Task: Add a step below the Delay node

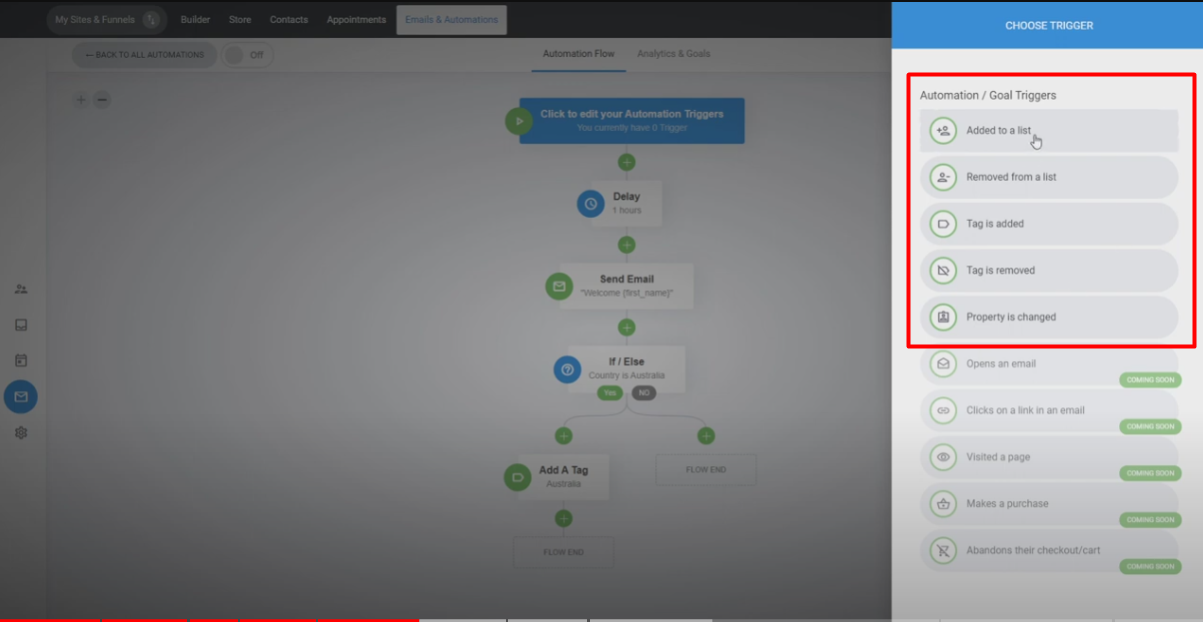Action: click(x=626, y=245)
